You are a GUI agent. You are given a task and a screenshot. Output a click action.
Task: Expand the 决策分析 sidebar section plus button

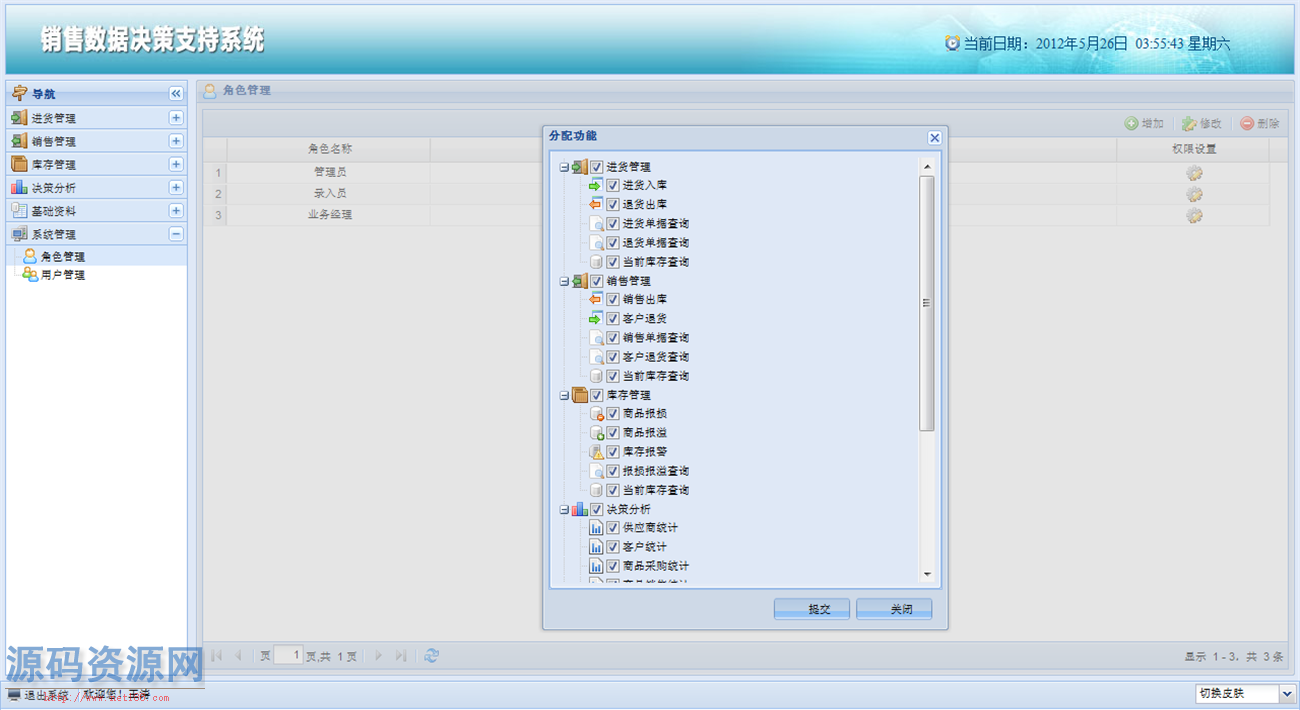pyautogui.click(x=176, y=188)
